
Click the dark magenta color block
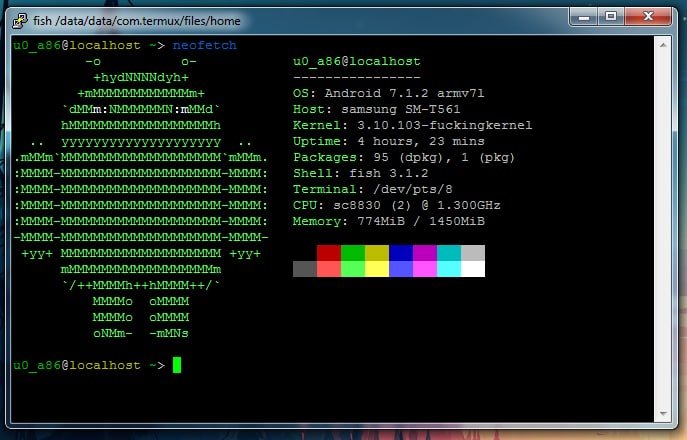pyautogui.click(x=425, y=253)
